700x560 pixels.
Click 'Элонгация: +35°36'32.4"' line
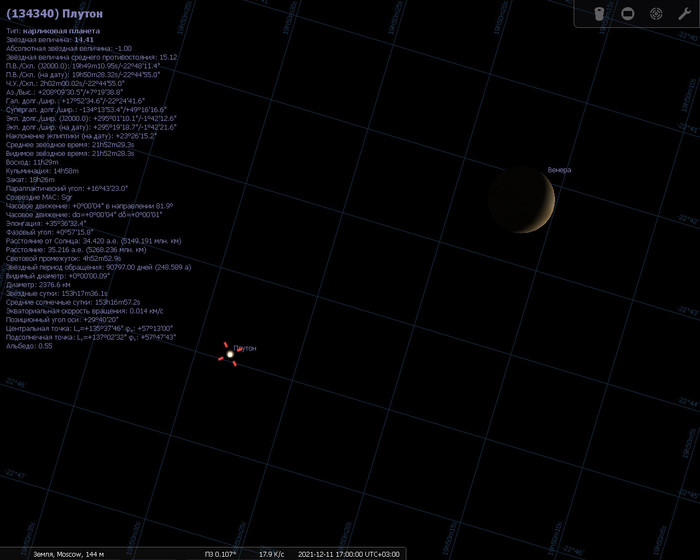click(46, 223)
